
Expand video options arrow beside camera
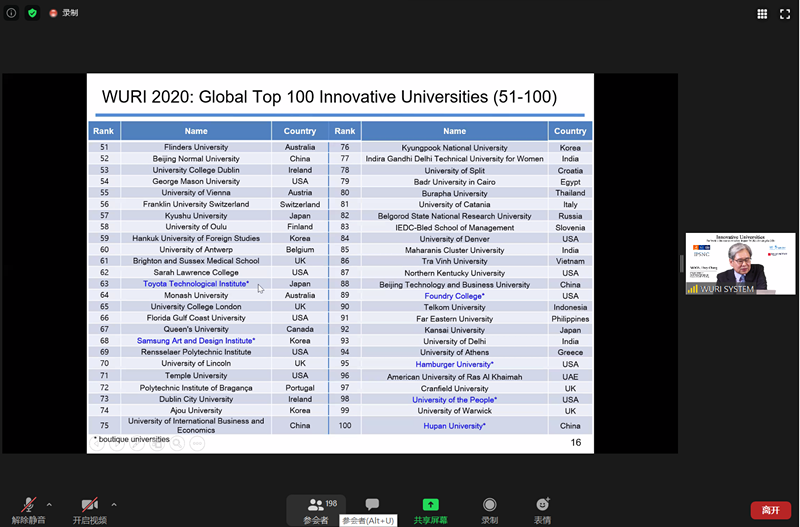[114, 504]
